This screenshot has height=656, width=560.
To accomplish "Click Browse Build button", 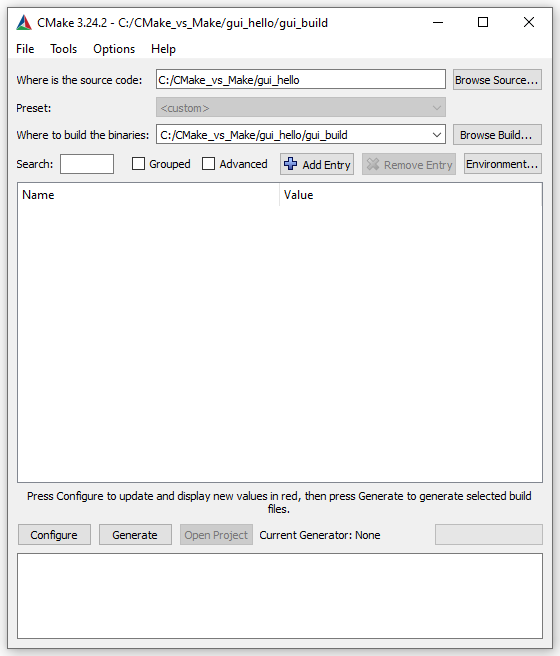I will pos(497,135).
